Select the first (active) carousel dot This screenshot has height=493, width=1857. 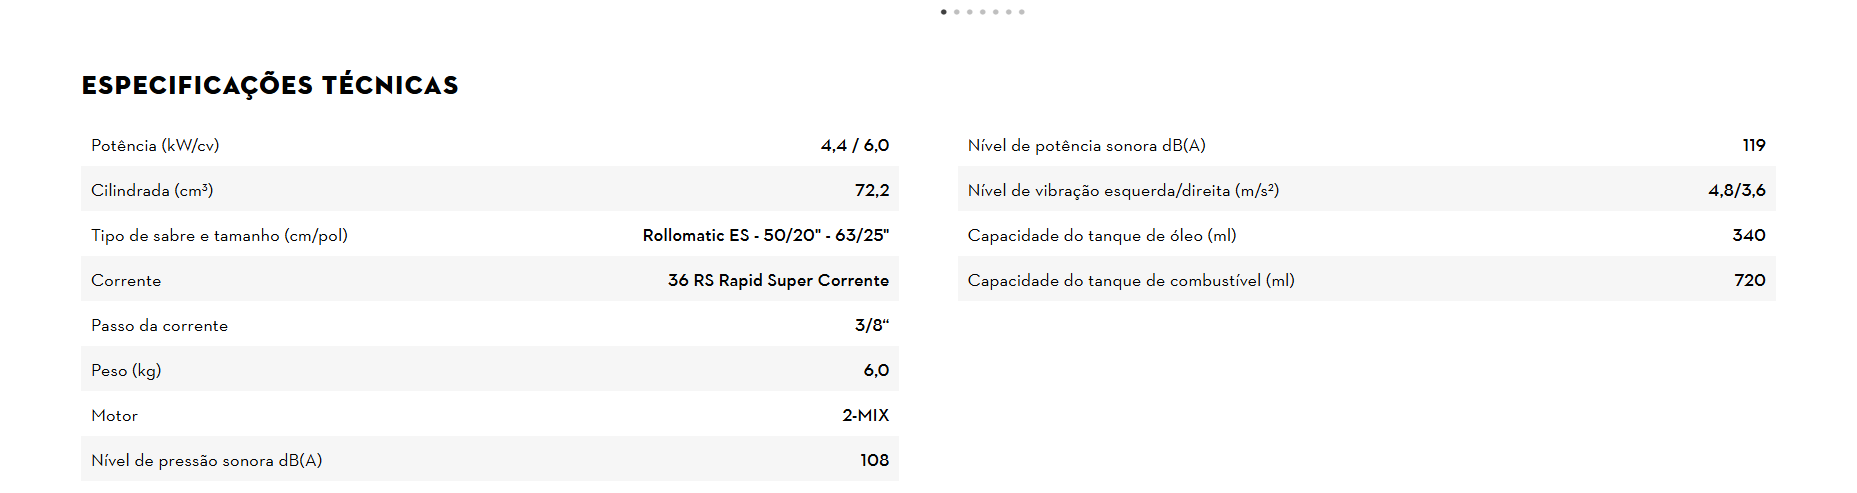coord(944,12)
